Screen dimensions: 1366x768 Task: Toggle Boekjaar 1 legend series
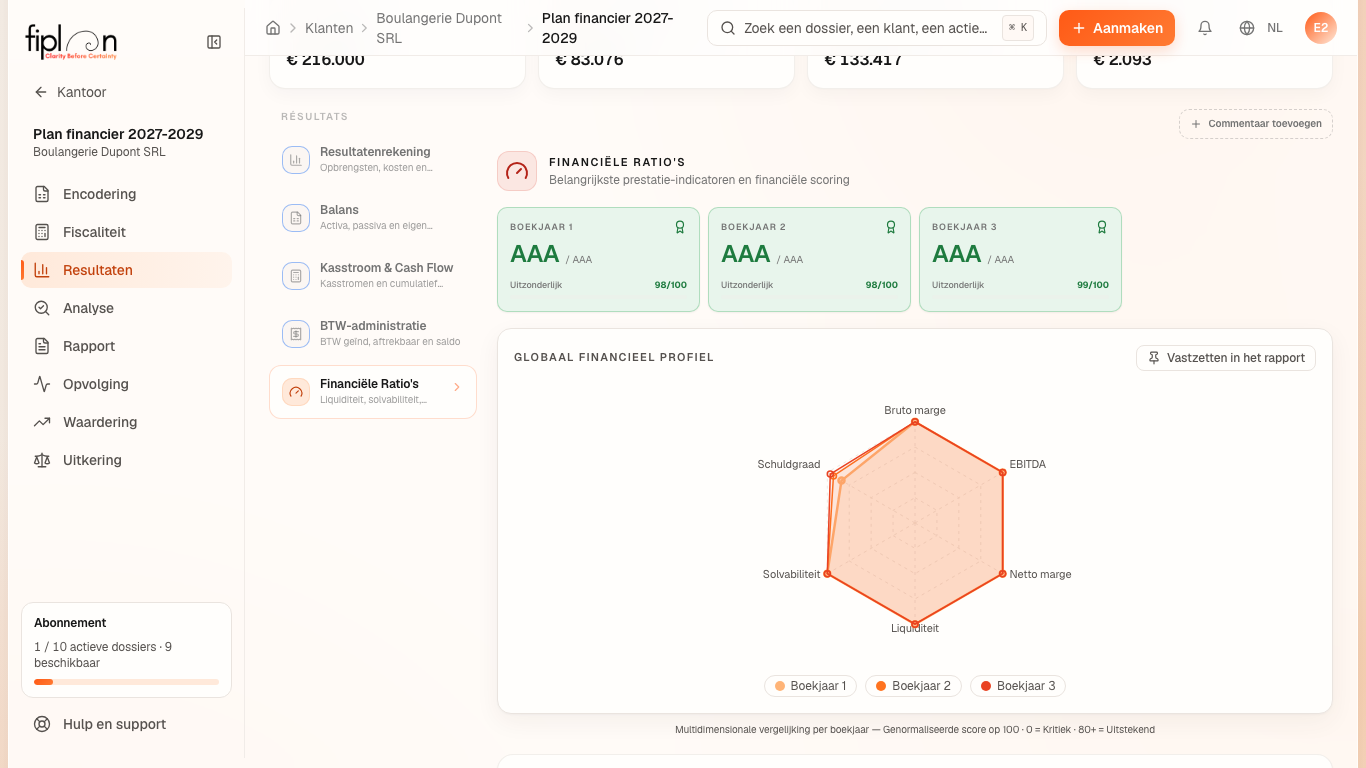(x=811, y=686)
